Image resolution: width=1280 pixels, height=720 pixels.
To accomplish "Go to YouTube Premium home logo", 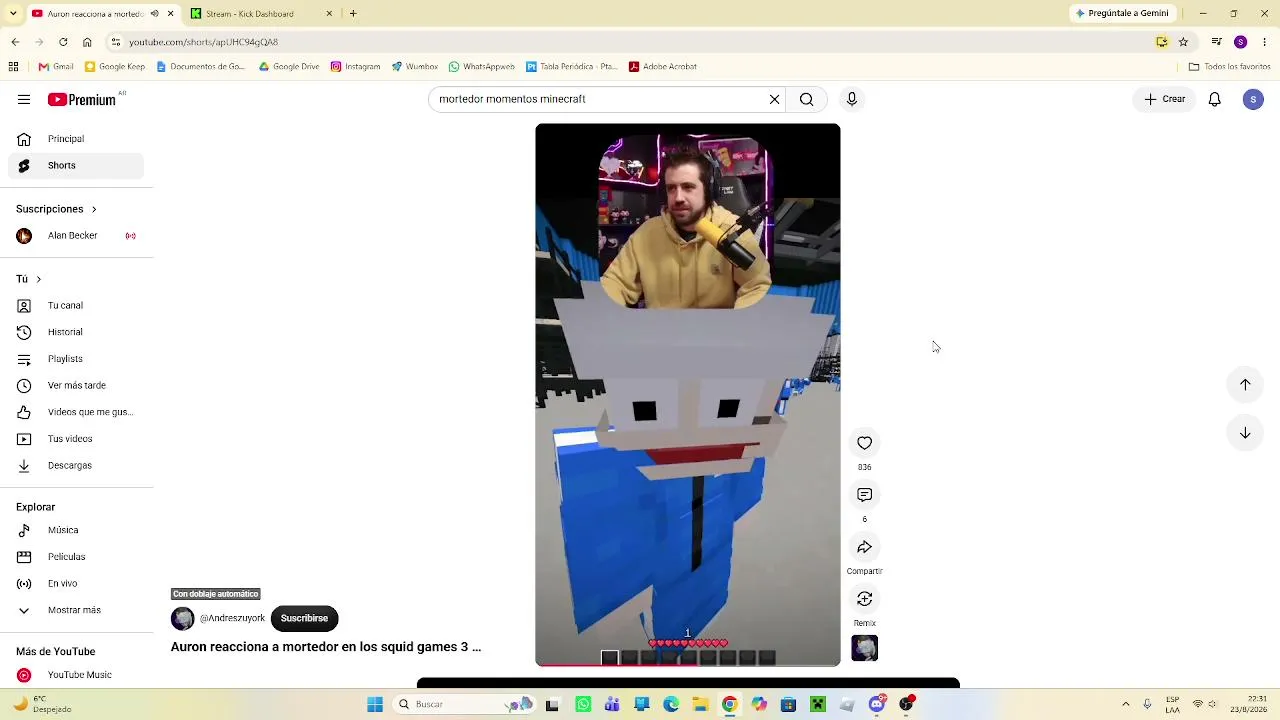I will (x=82, y=99).
